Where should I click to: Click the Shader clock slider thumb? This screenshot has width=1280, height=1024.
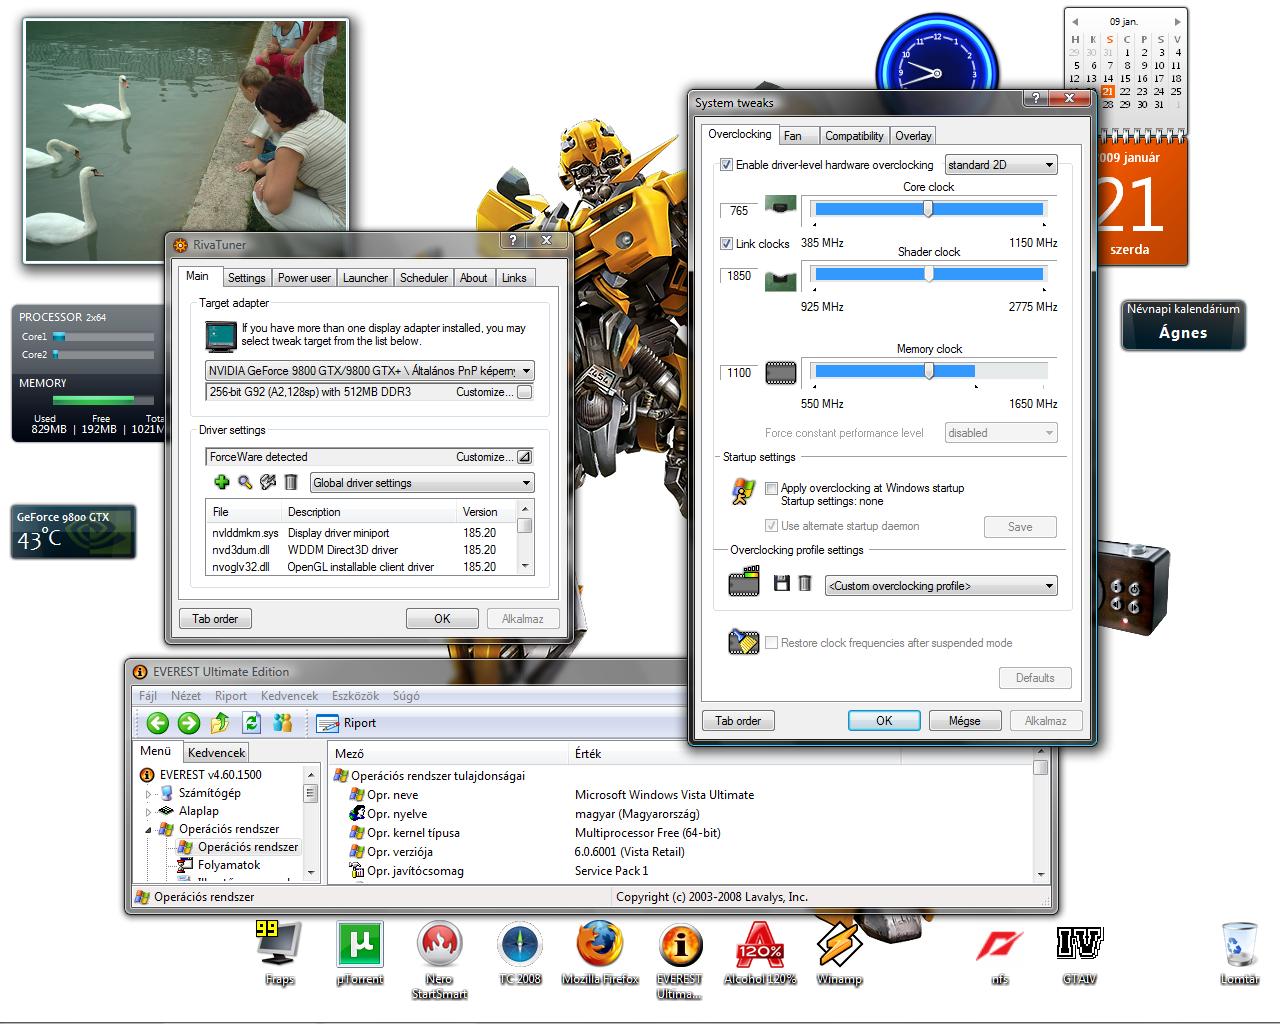point(928,273)
